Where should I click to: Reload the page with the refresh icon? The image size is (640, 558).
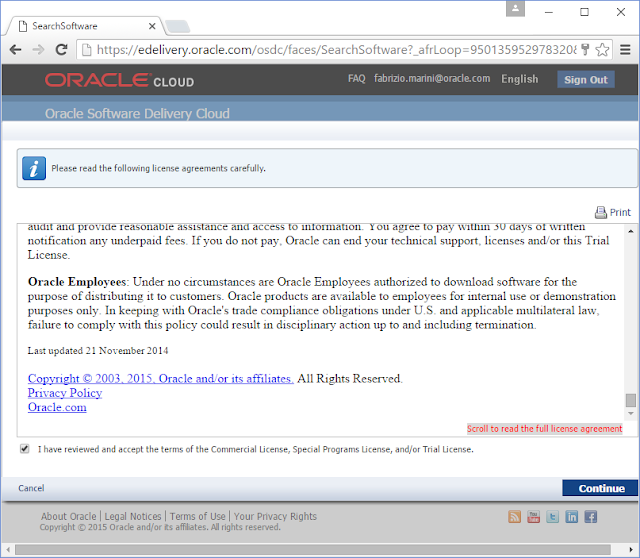(x=61, y=50)
